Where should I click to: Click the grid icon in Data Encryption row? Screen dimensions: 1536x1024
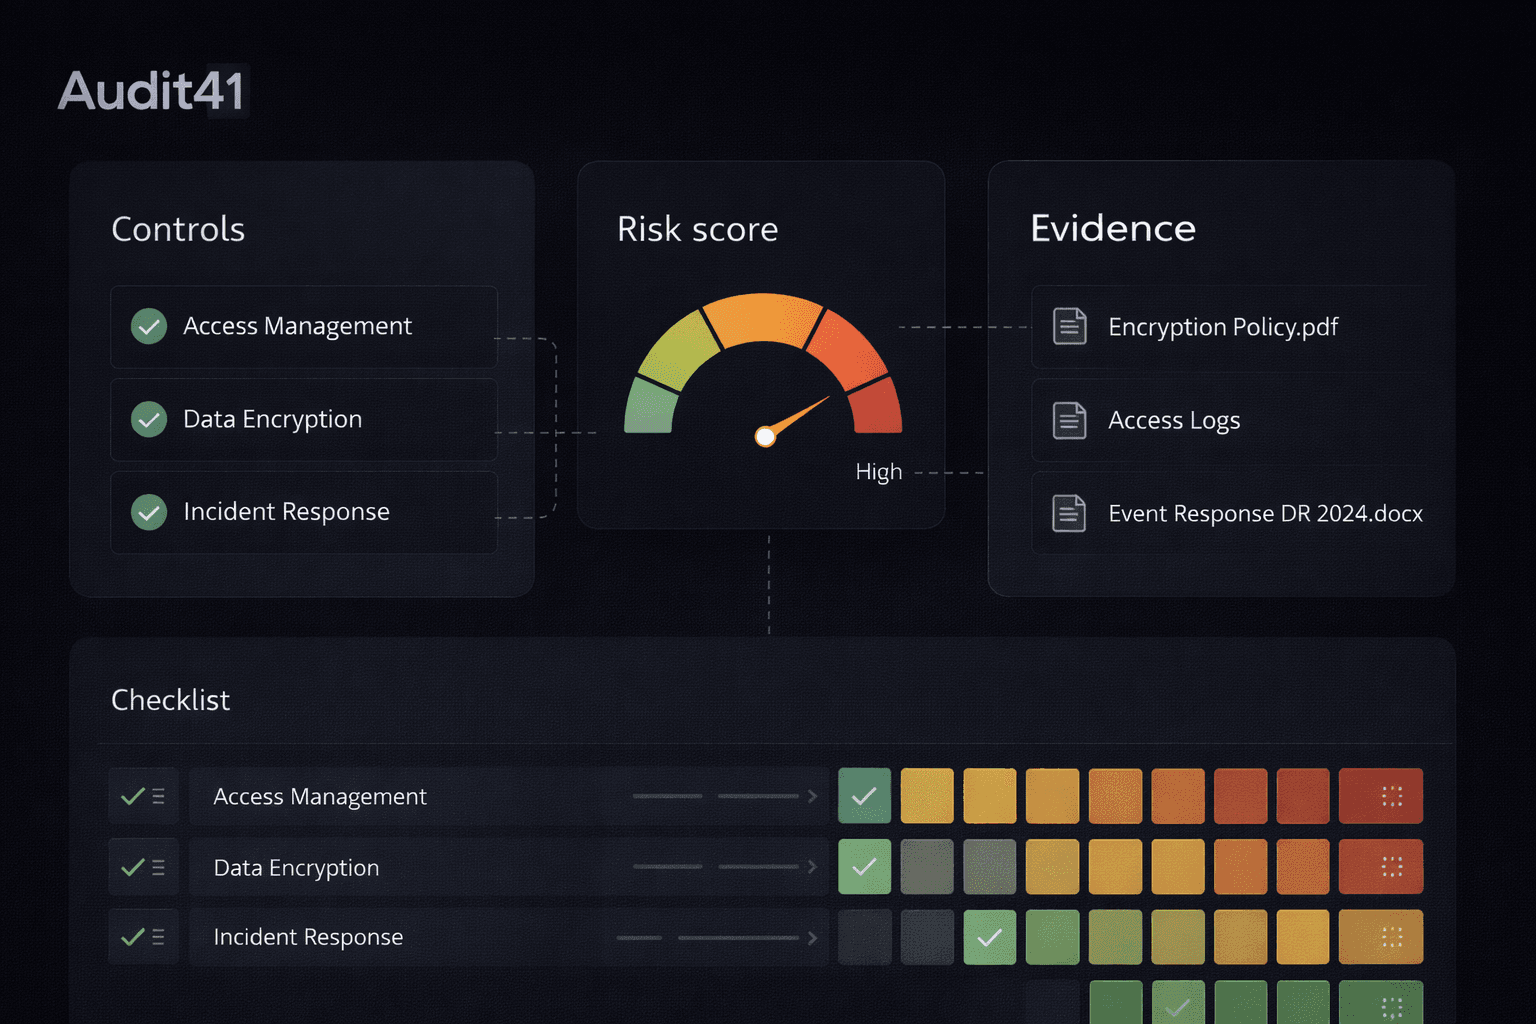pyautogui.click(x=1391, y=867)
